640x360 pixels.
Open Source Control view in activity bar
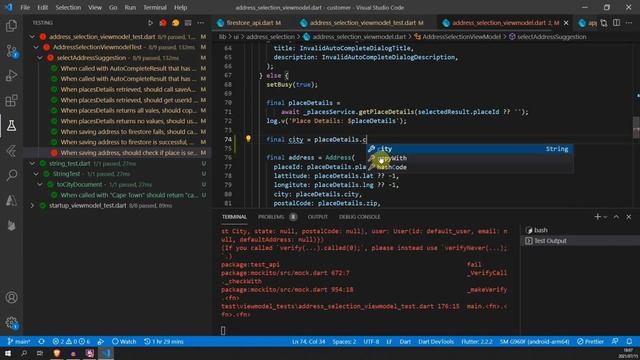click(x=11, y=51)
